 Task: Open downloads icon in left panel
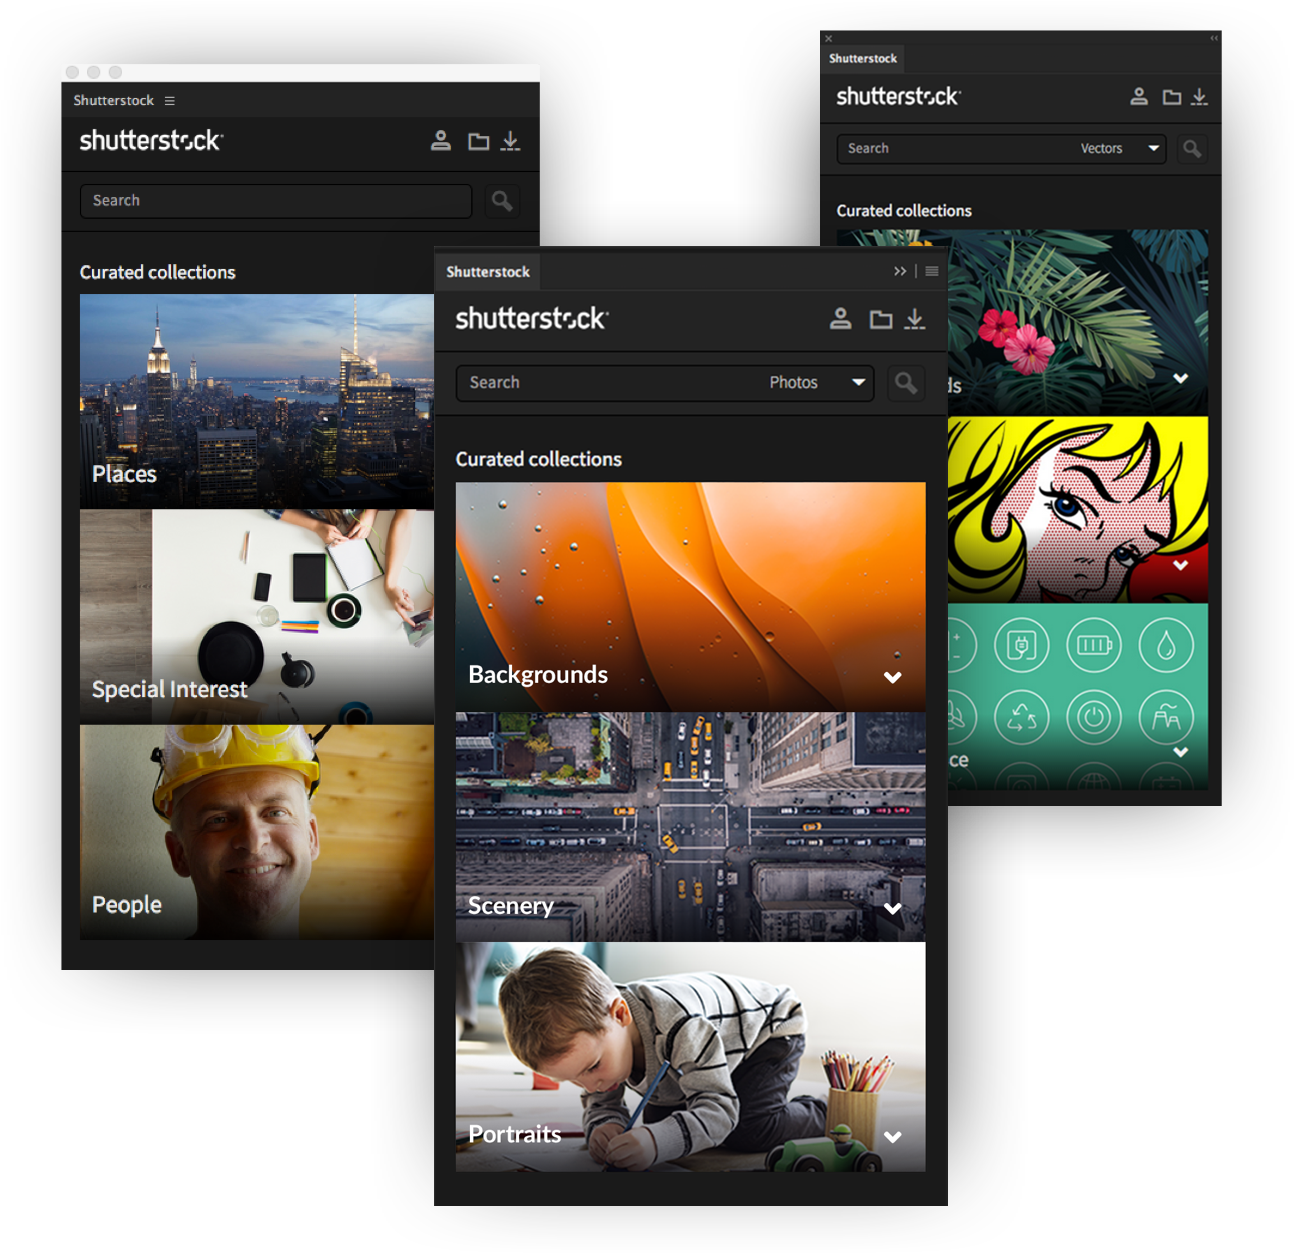click(x=510, y=141)
